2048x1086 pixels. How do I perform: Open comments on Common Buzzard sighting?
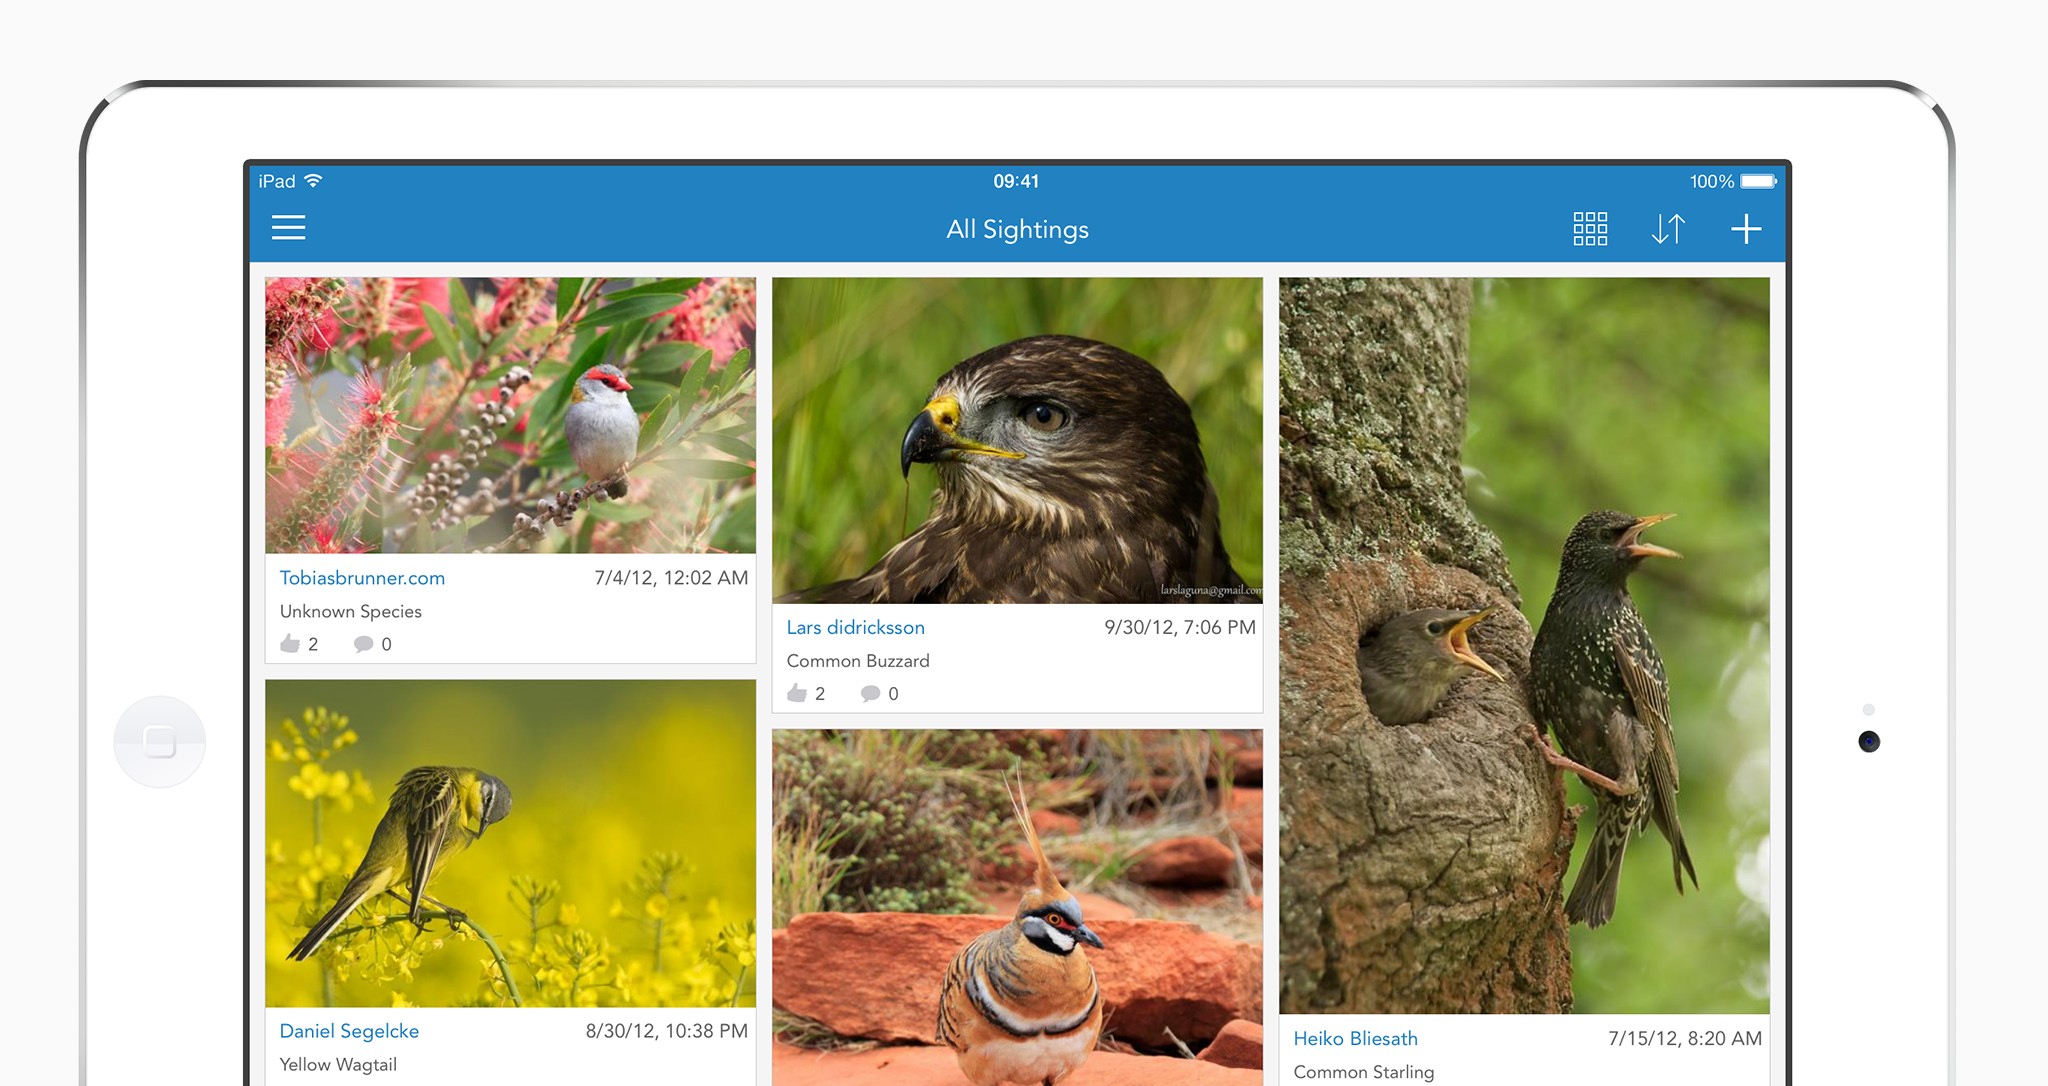(x=871, y=693)
